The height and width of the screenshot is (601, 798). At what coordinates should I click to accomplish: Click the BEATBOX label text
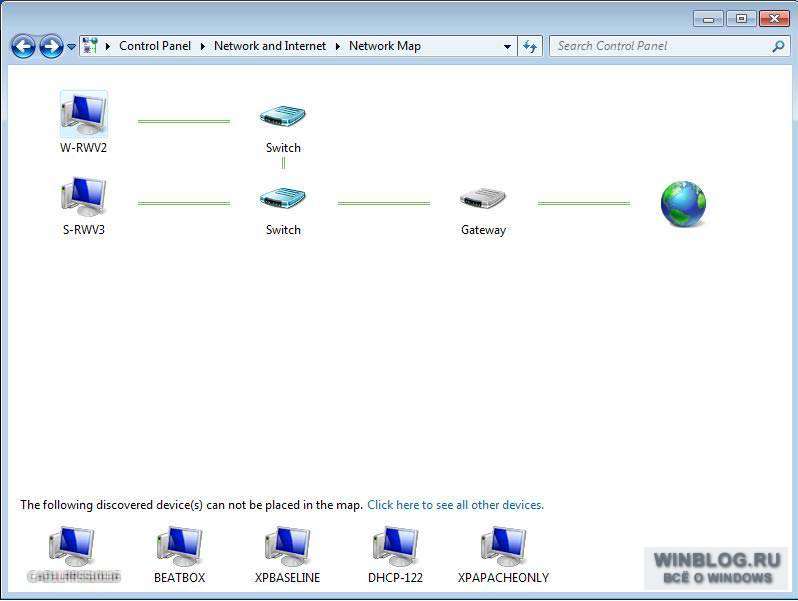pos(180,578)
